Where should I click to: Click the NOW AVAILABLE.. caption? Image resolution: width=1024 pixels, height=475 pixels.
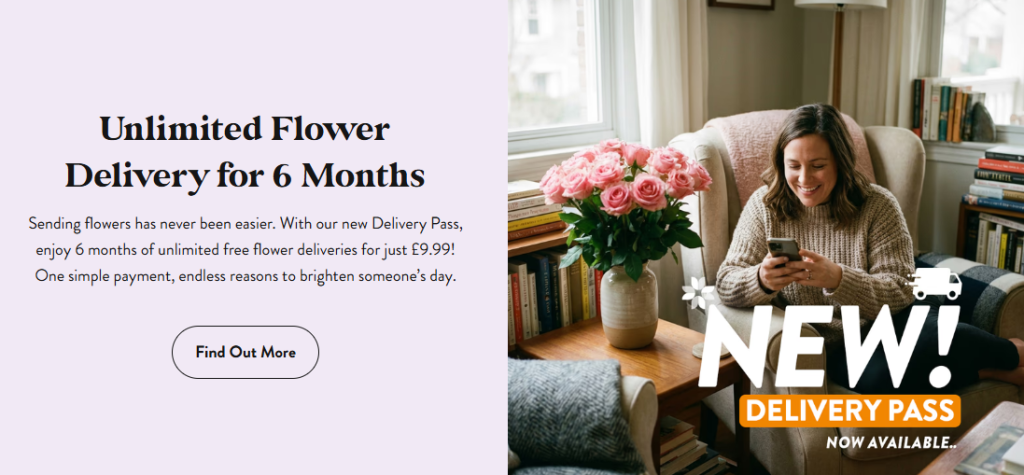point(892,443)
